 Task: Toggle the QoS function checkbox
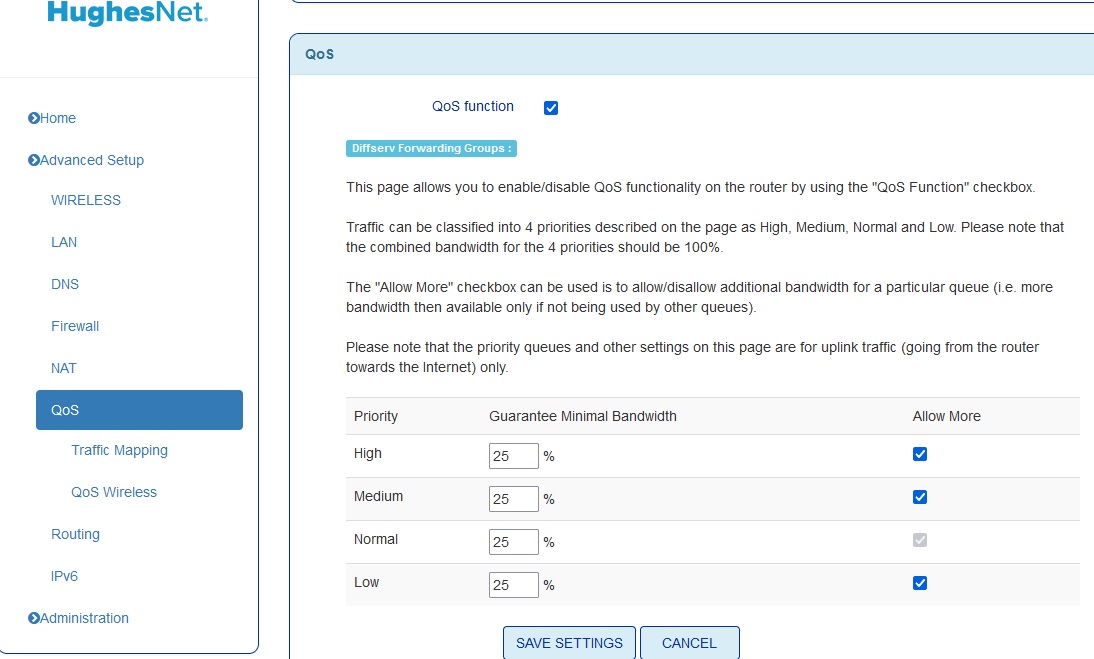551,107
